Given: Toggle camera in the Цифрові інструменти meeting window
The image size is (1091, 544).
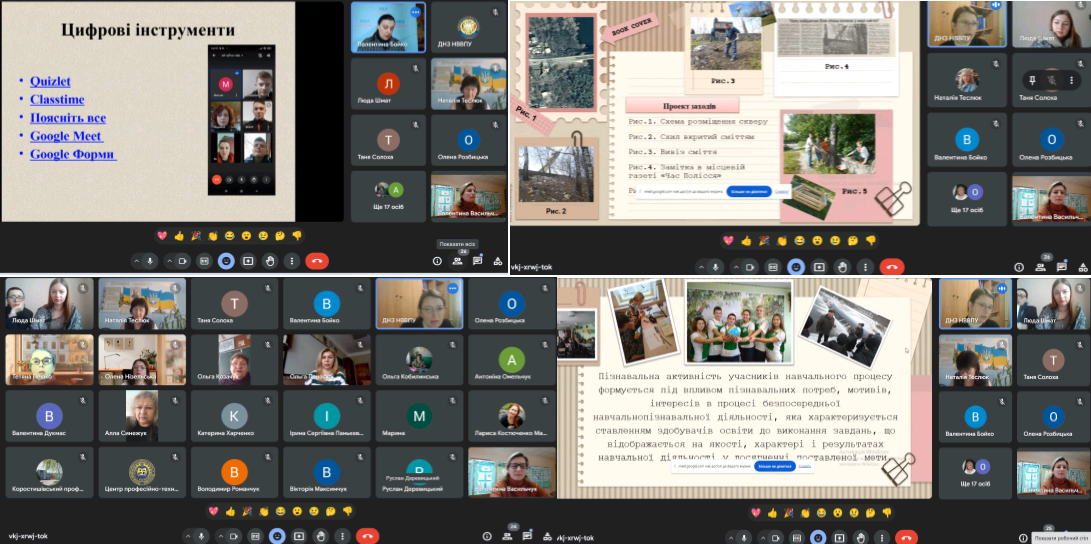Looking at the screenshot, I should (x=183, y=260).
